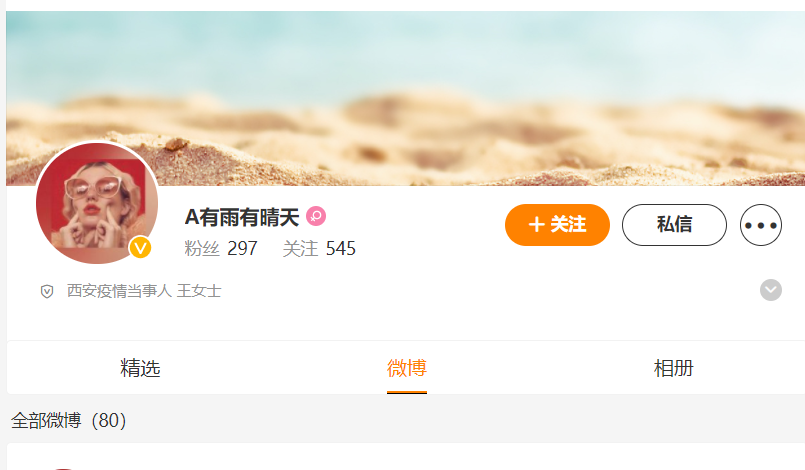Click the follower count number 297
This screenshot has width=805, height=470.
point(242,249)
